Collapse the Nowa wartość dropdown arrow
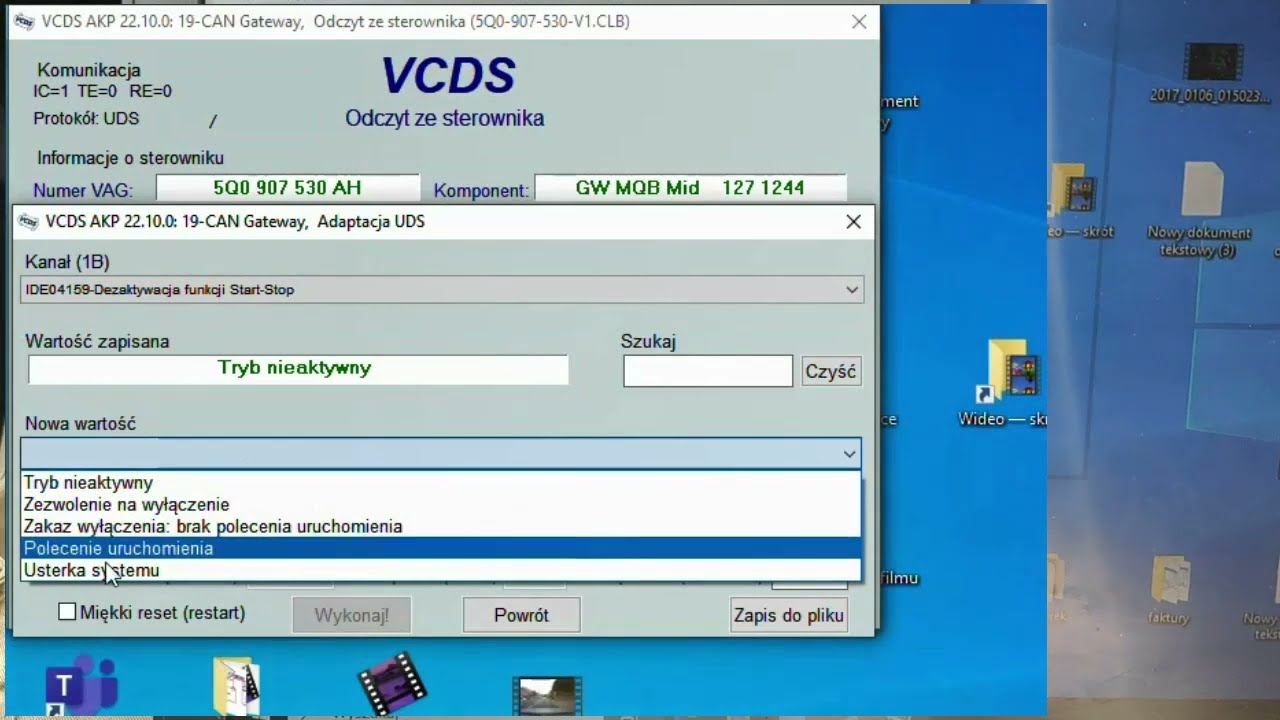The width and height of the screenshot is (1280, 720). click(x=849, y=454)
